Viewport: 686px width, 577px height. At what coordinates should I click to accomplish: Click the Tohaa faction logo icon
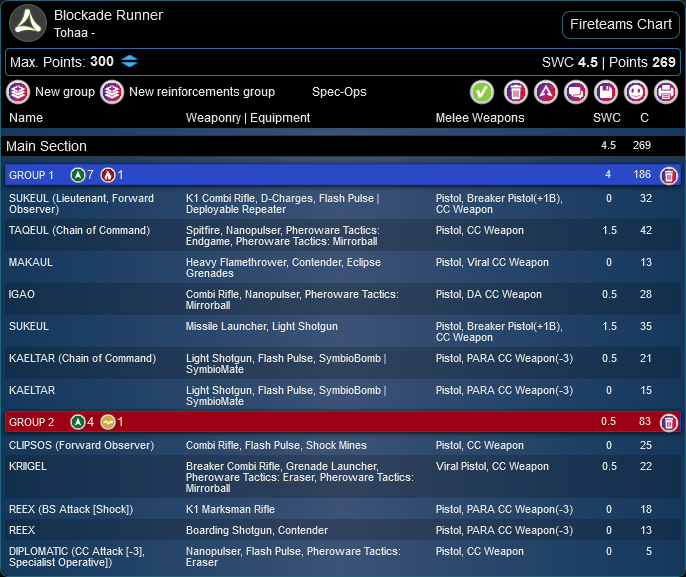click(28, 23)
